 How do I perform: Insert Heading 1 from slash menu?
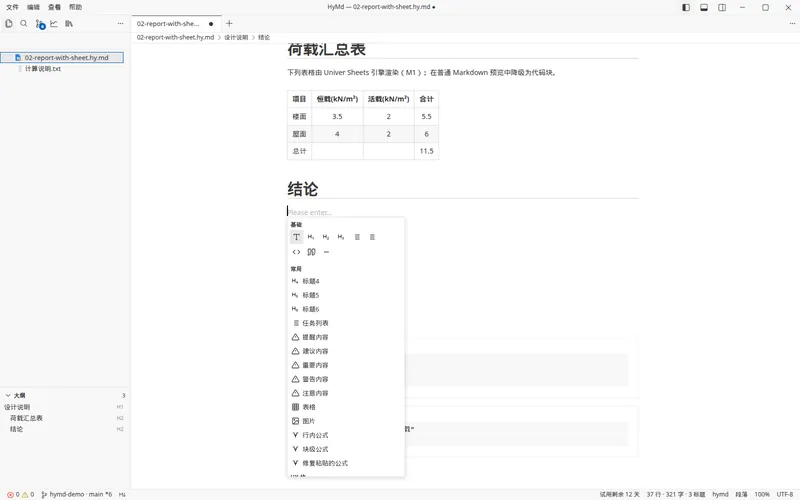pos(311,237)
